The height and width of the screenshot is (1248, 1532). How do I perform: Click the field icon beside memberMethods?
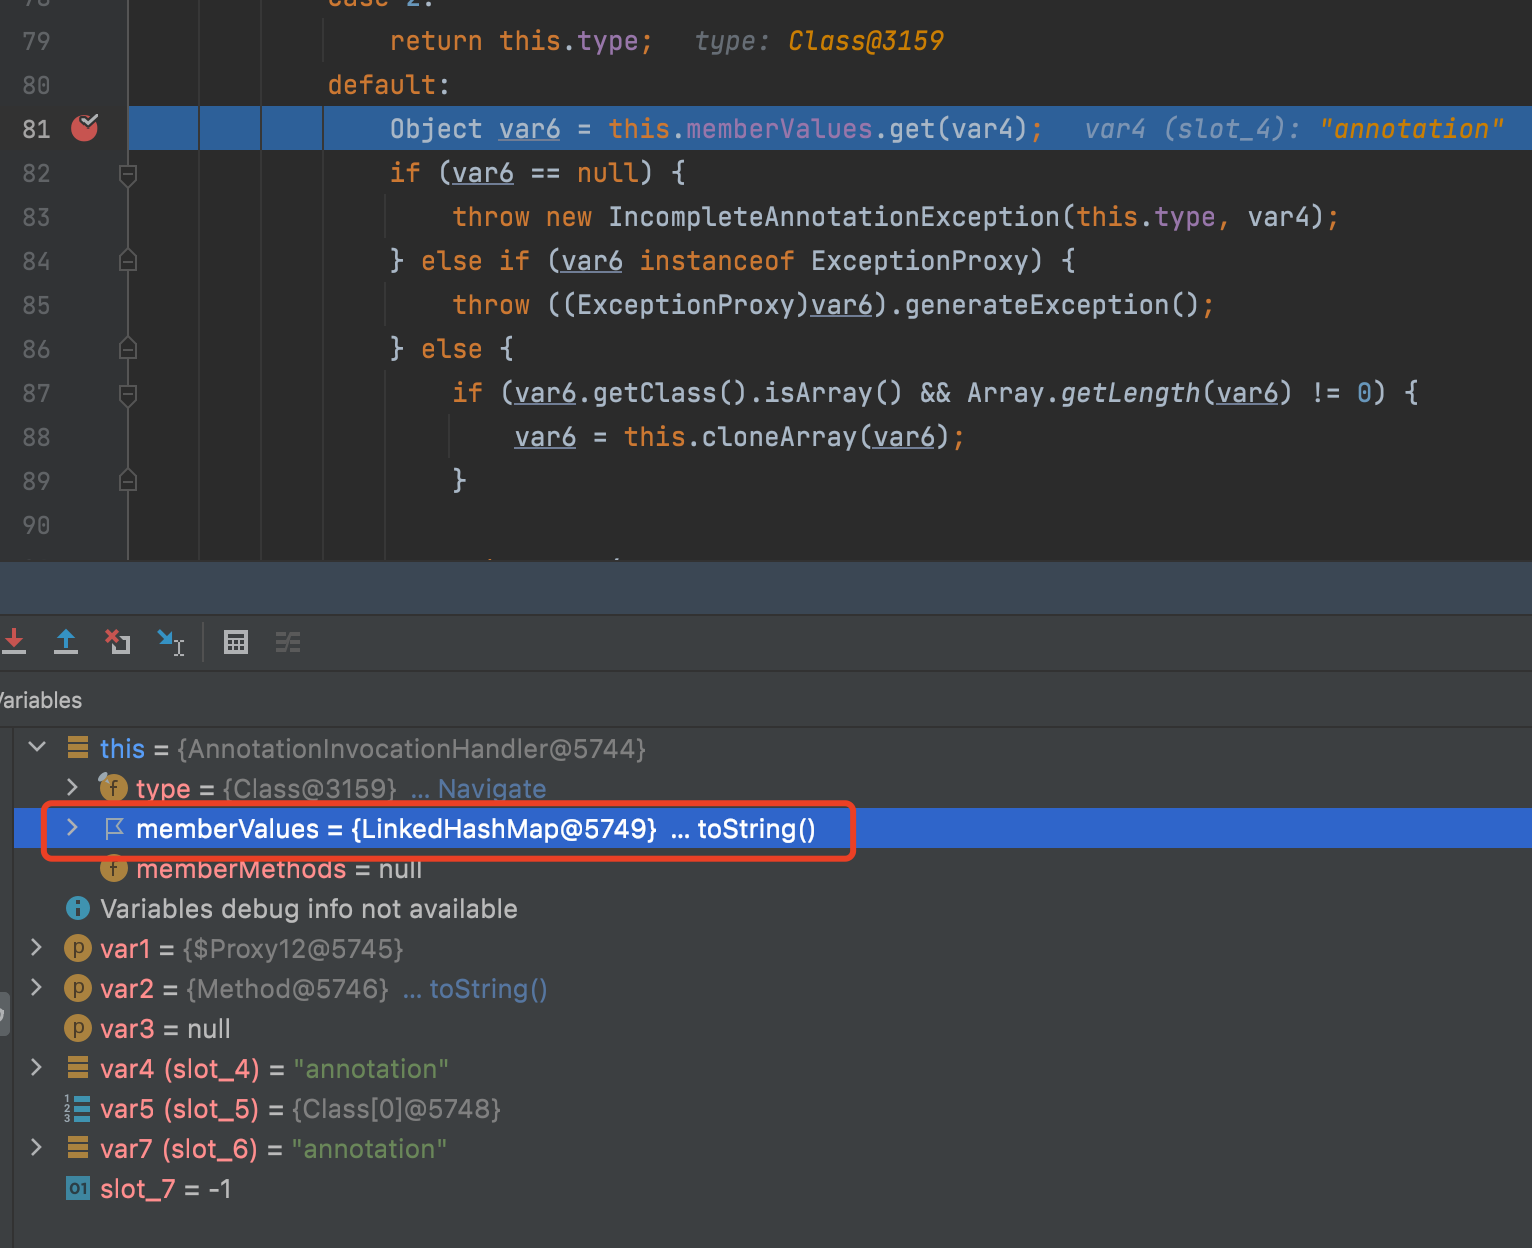point(113,868)
